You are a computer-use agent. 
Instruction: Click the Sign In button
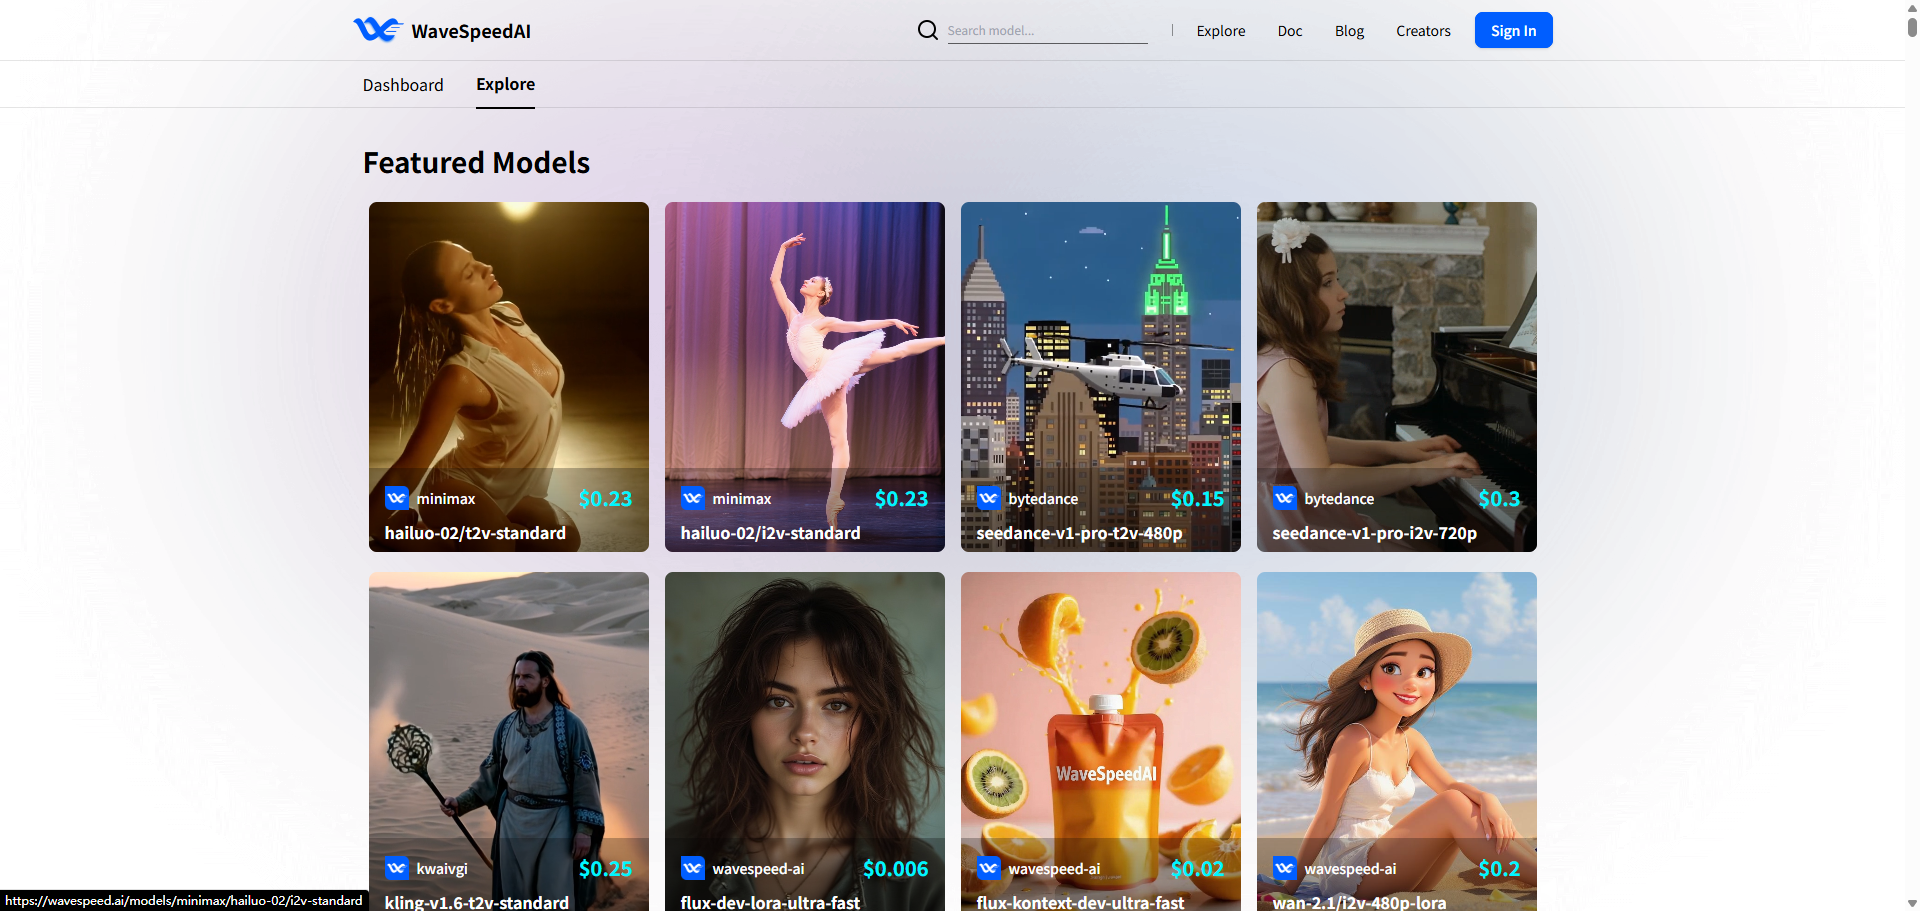point(1513,30)
